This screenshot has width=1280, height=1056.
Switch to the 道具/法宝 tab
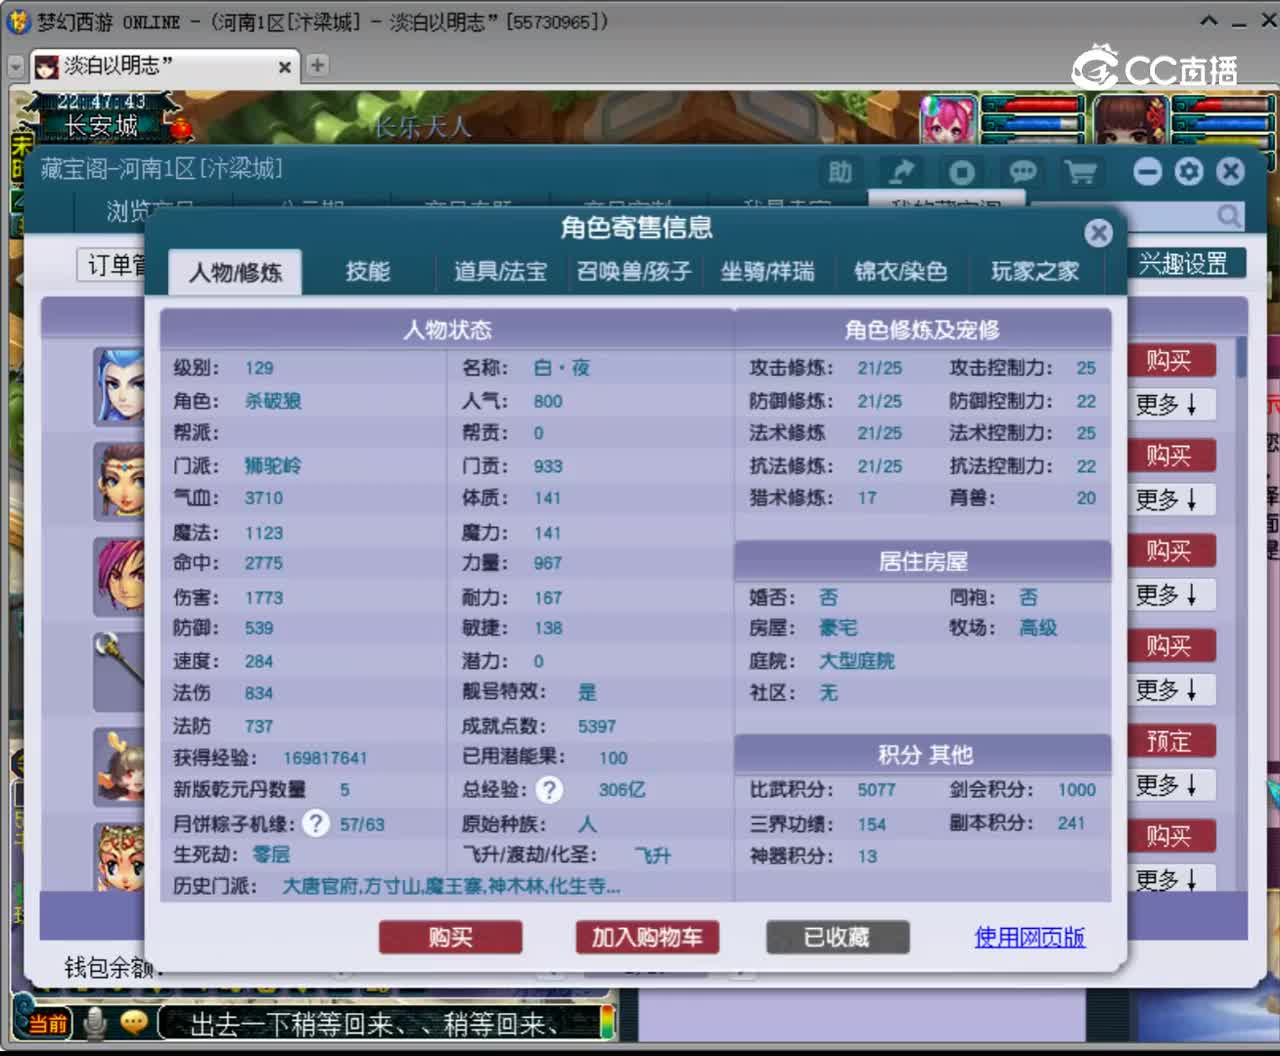coord(501,272)
